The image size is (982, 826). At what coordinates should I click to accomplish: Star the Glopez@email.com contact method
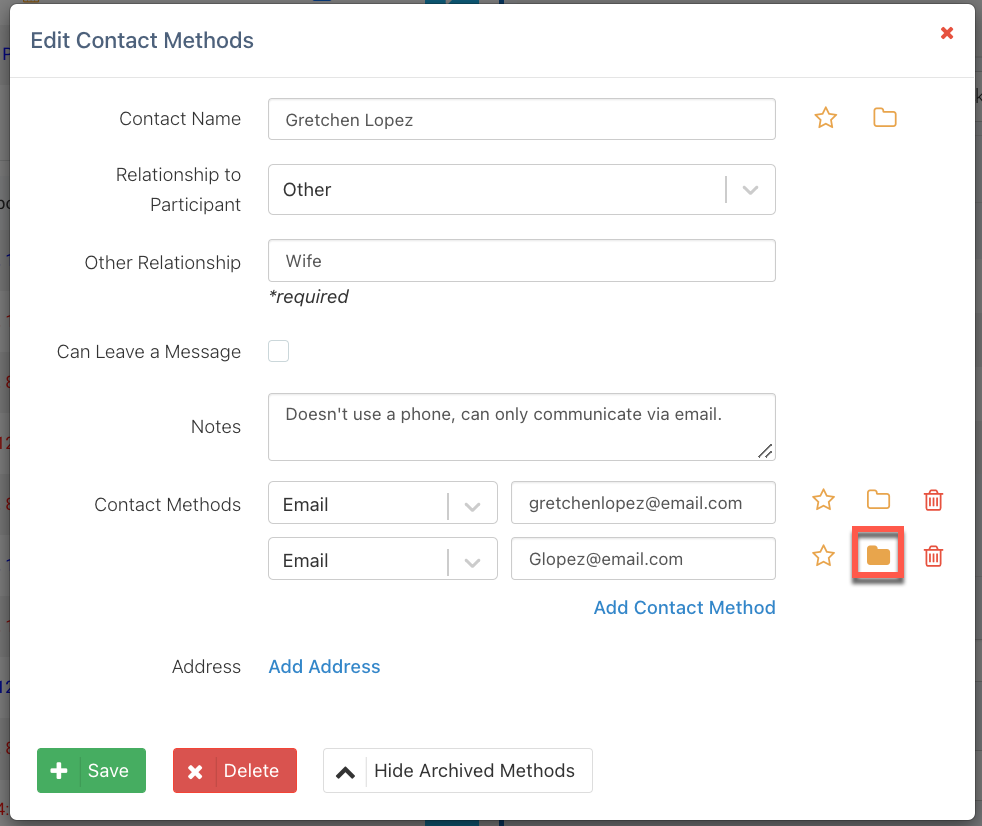click(x=823, y=556)
